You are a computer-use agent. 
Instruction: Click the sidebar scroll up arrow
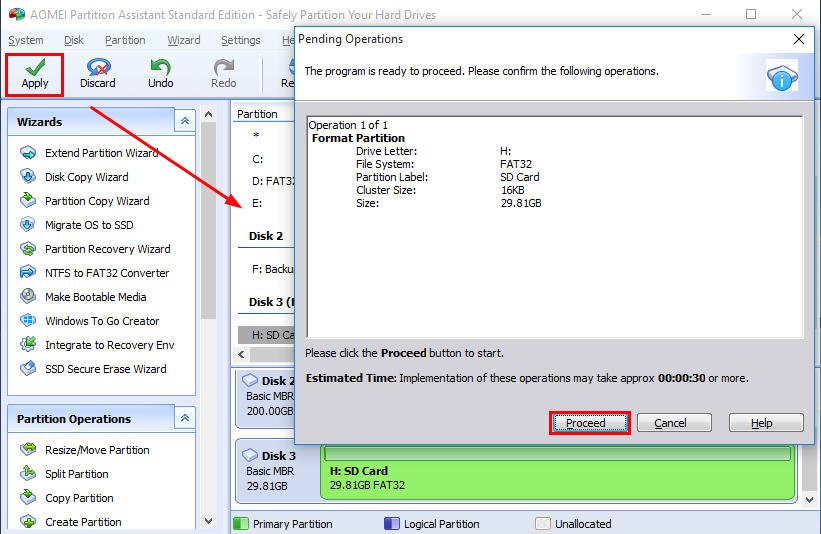(208, 114)
